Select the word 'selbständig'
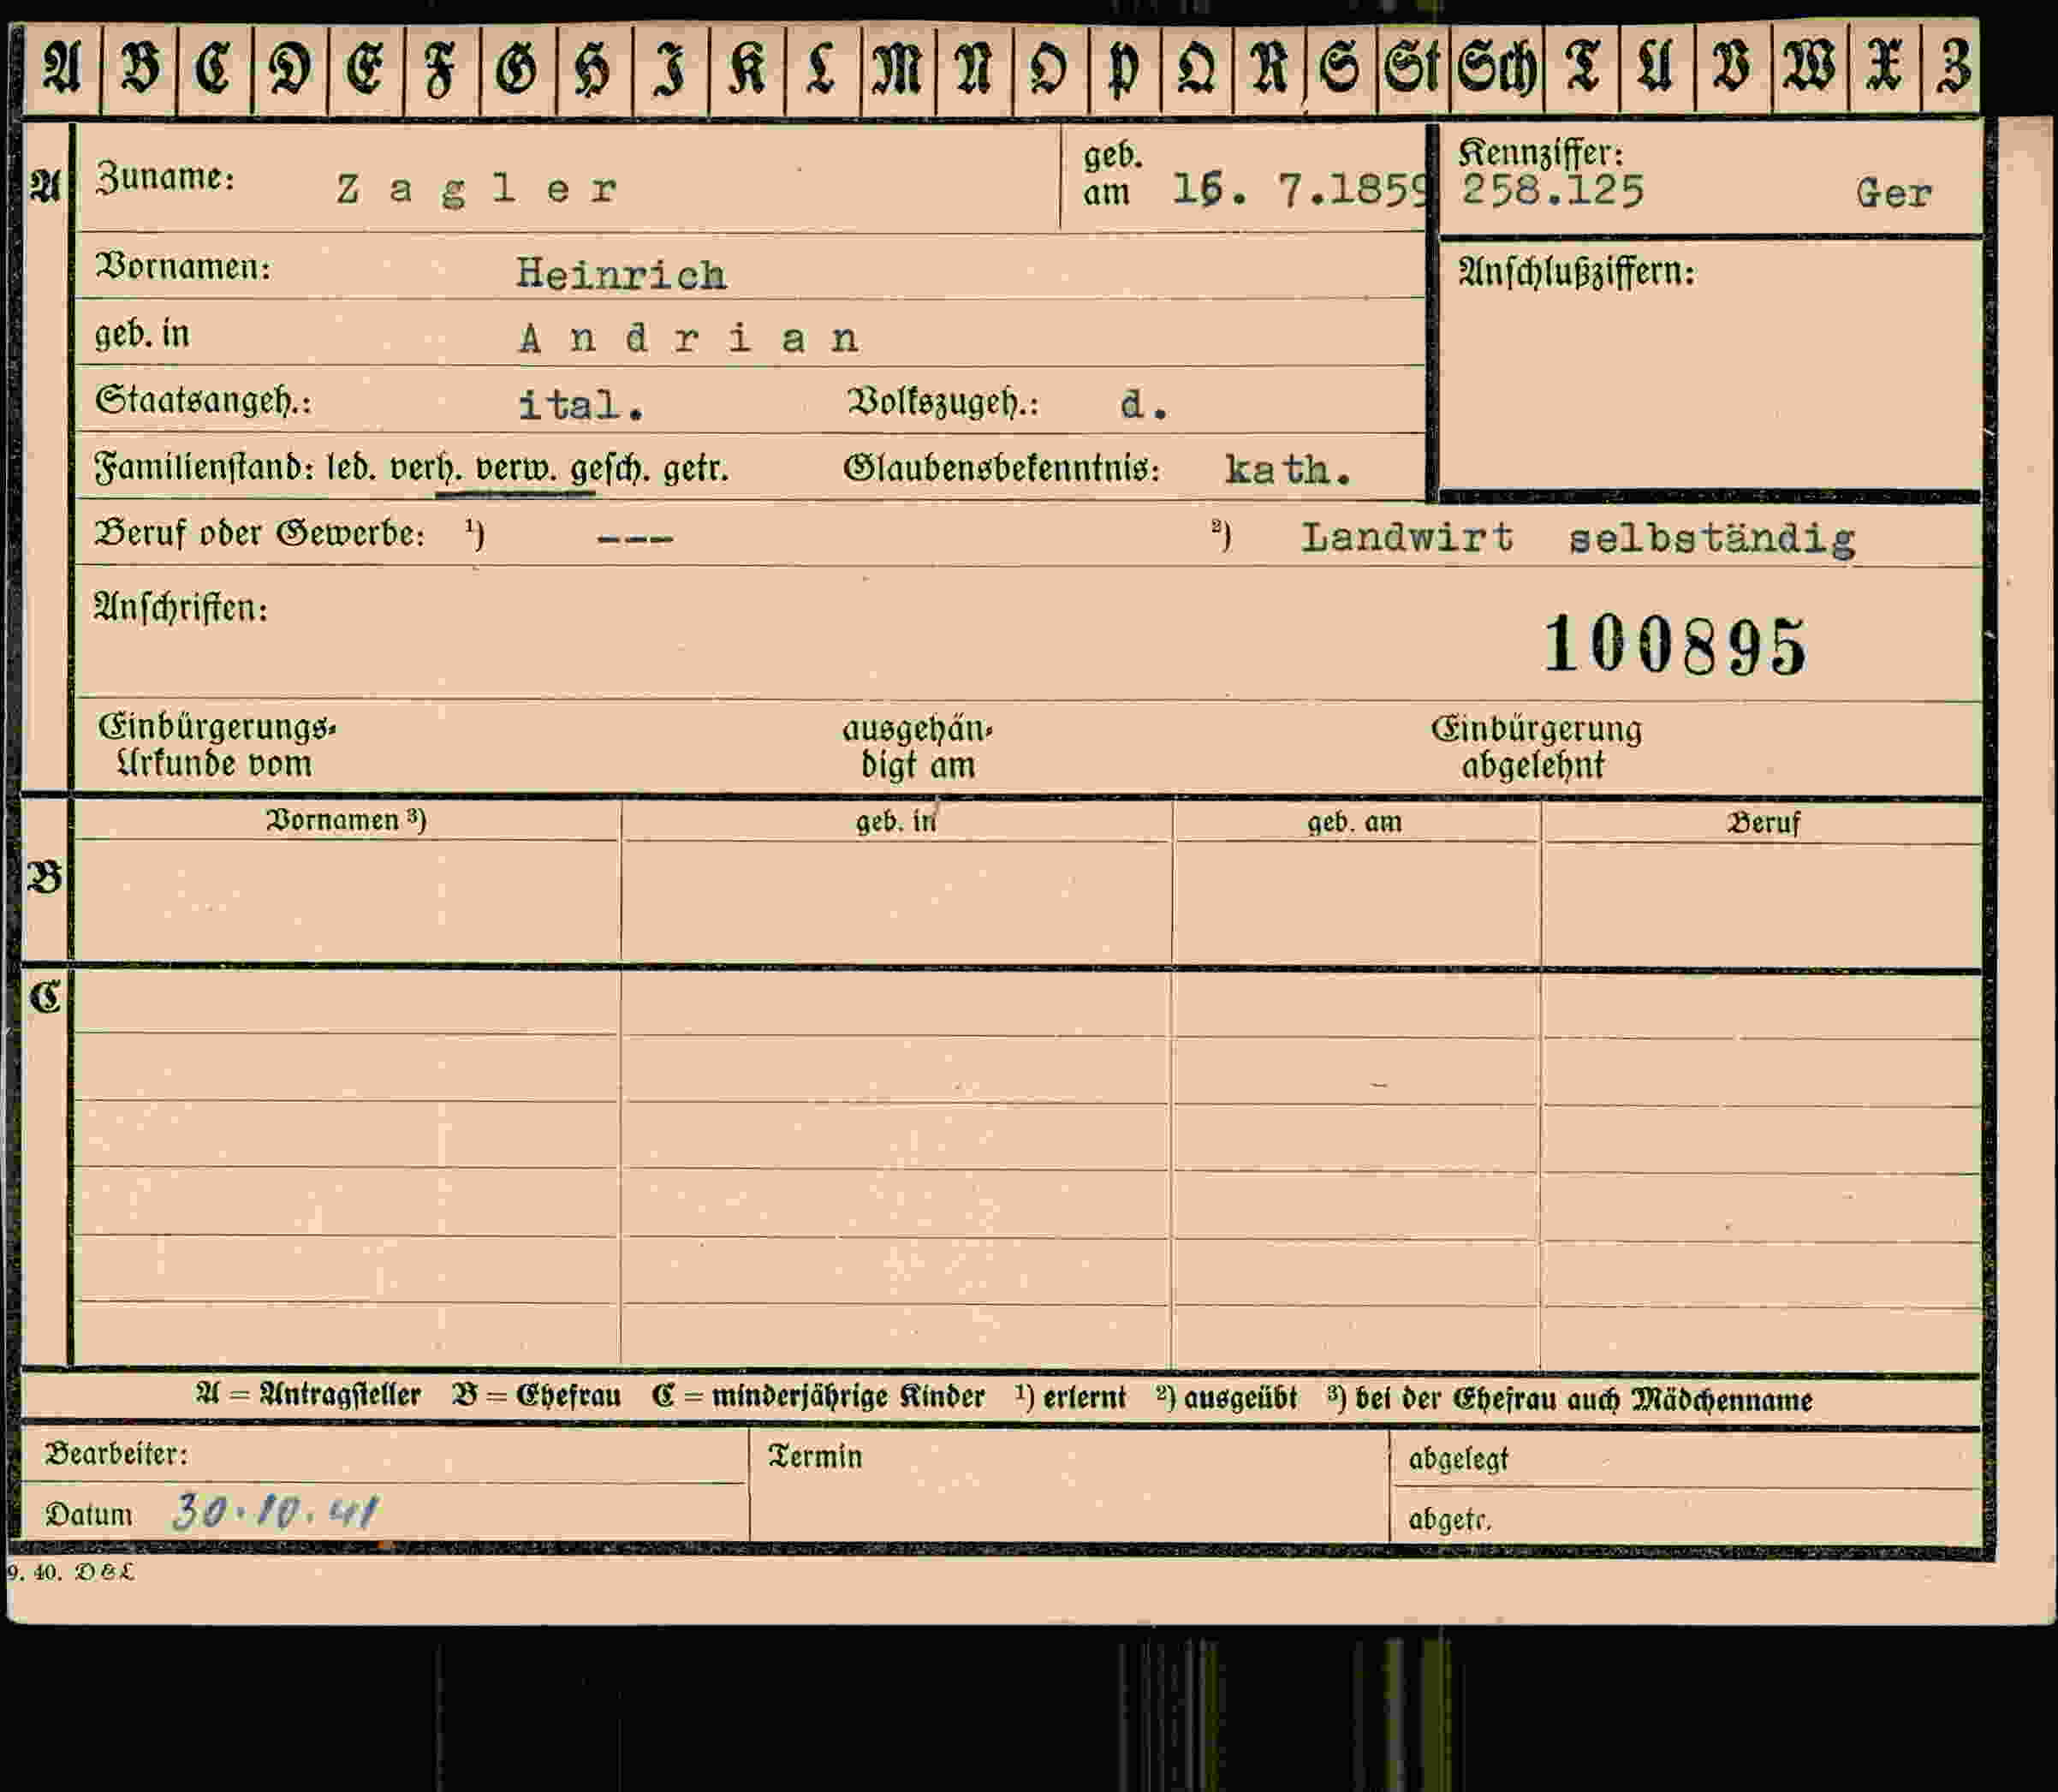 coord(1711,540)
